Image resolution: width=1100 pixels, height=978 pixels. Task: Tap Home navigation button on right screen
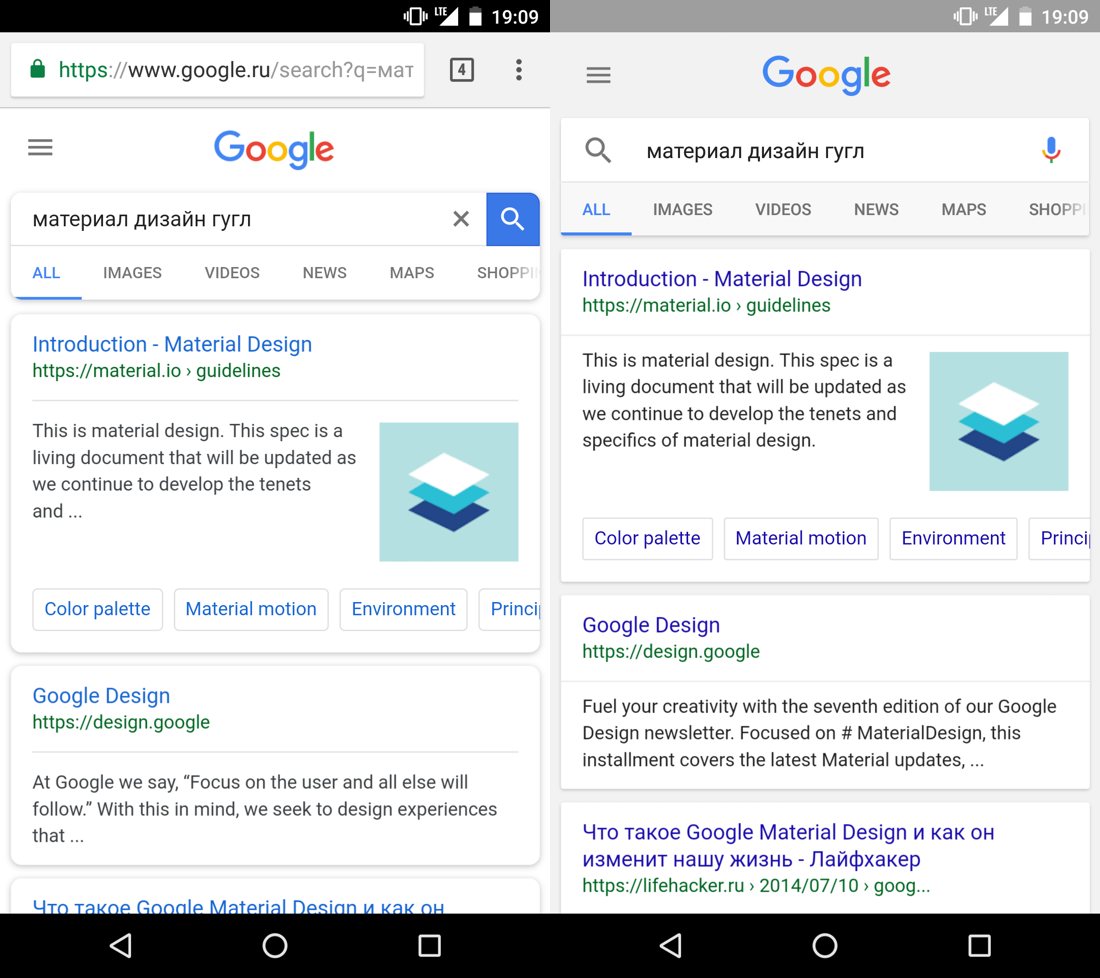pos(825,946)
